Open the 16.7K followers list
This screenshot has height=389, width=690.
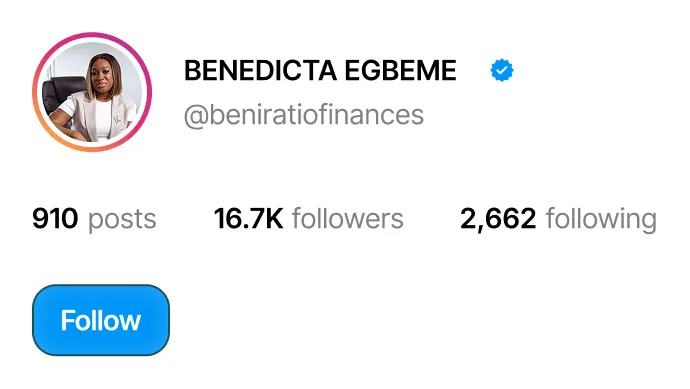tap(308, 219)
